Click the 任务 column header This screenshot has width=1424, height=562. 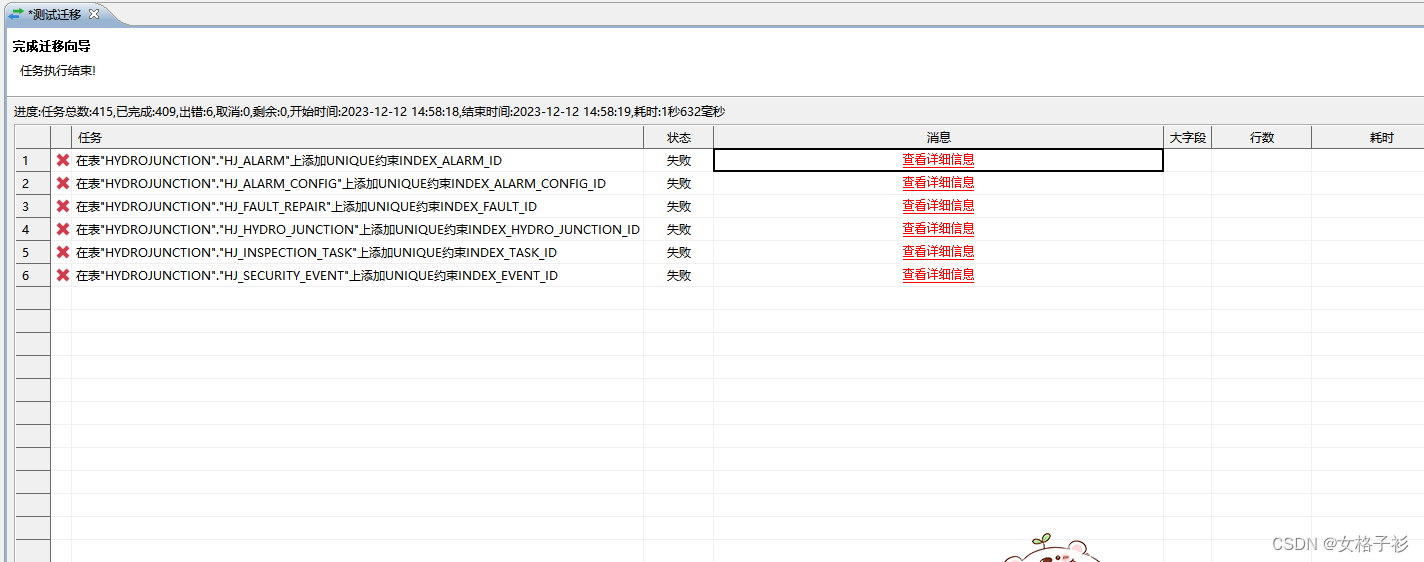[357, 137]
